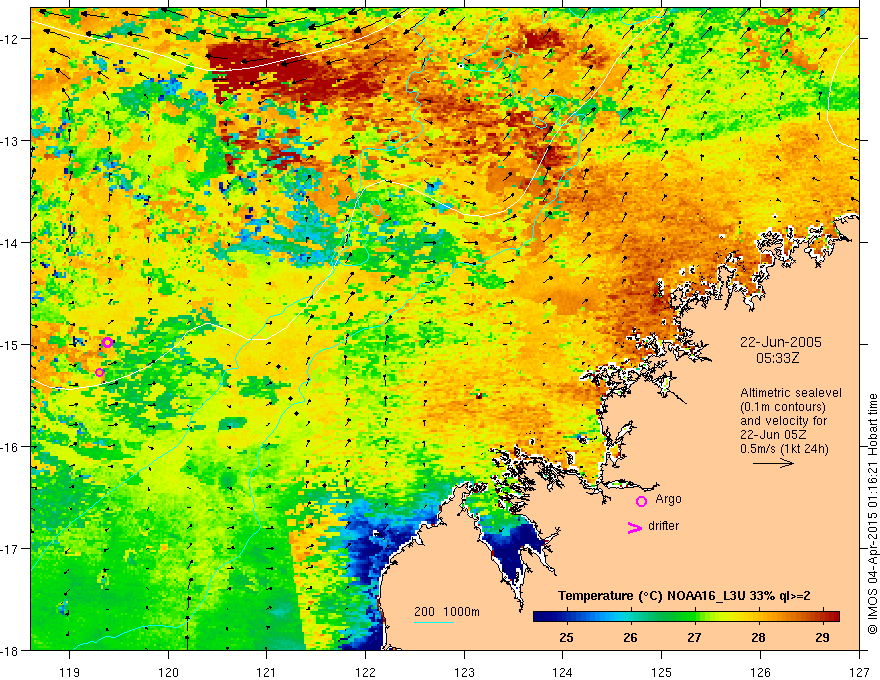Click the '-16' latitude axis label
This screenshot has width=880, height=680.
[11, 447]
